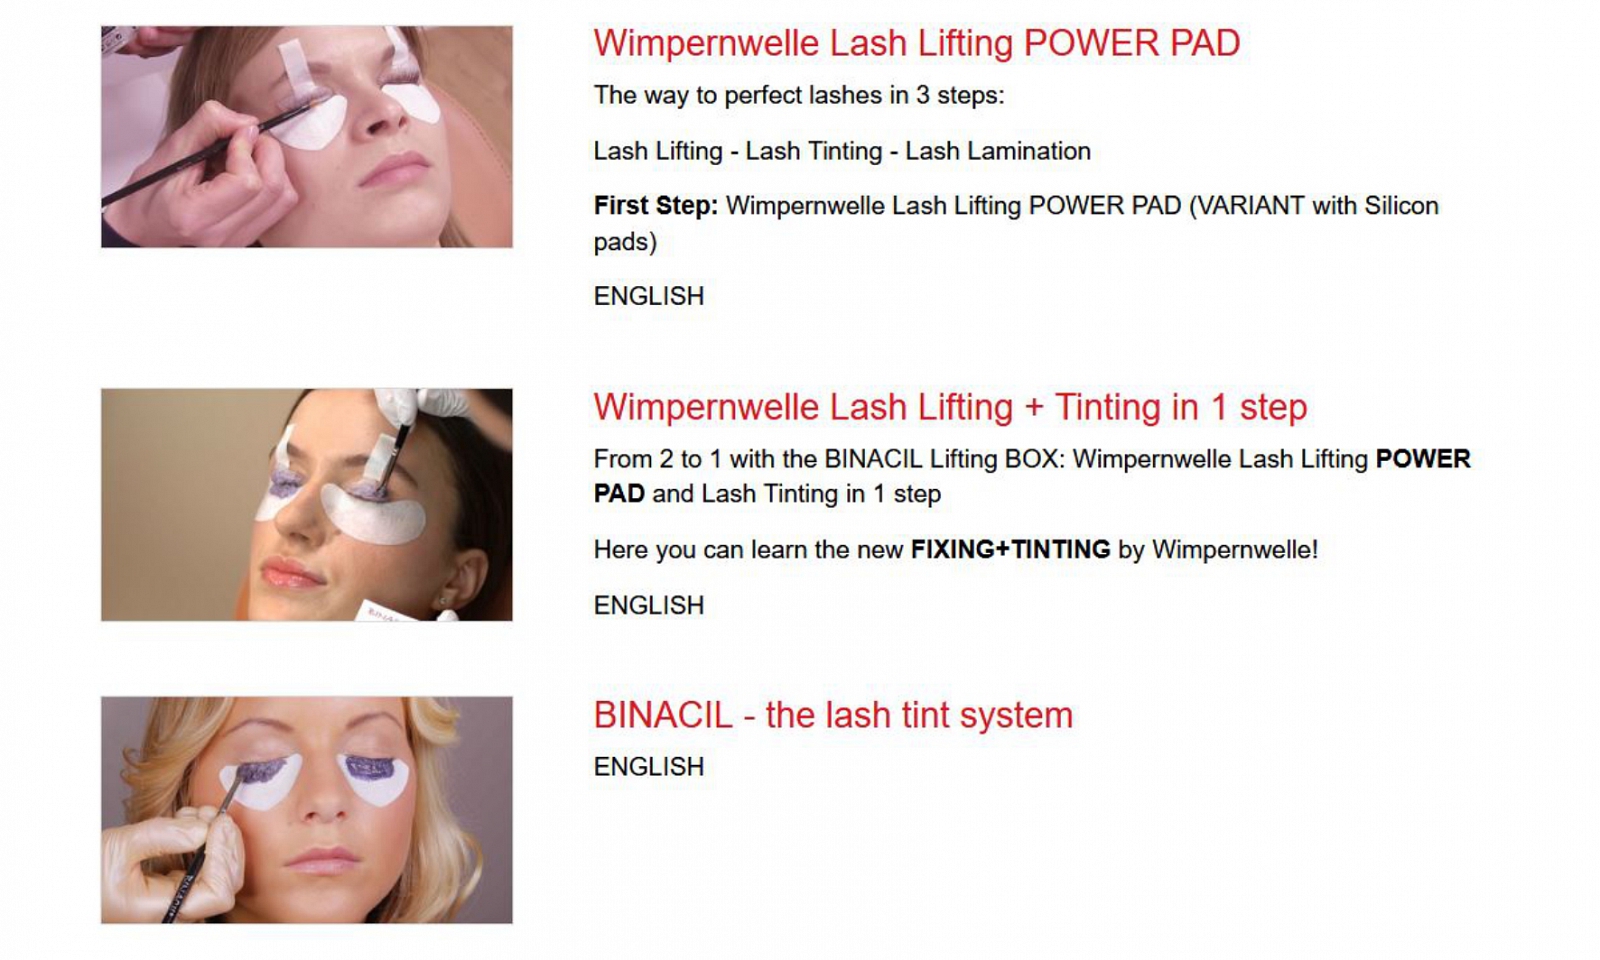Viewport: 1600px width, 960px height.
Task: Click the 'by Wimpernwelle!' text
Action: click(1218, 549)
